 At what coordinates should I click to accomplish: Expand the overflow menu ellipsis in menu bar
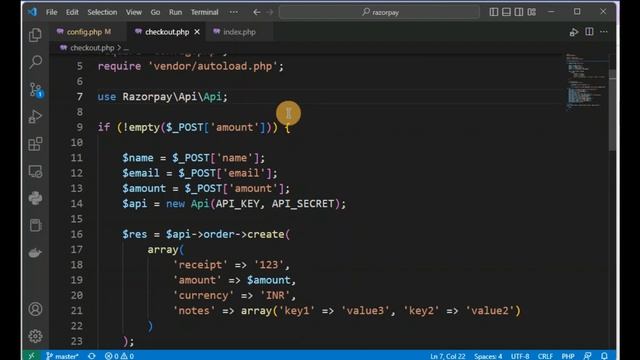[233, 12]
